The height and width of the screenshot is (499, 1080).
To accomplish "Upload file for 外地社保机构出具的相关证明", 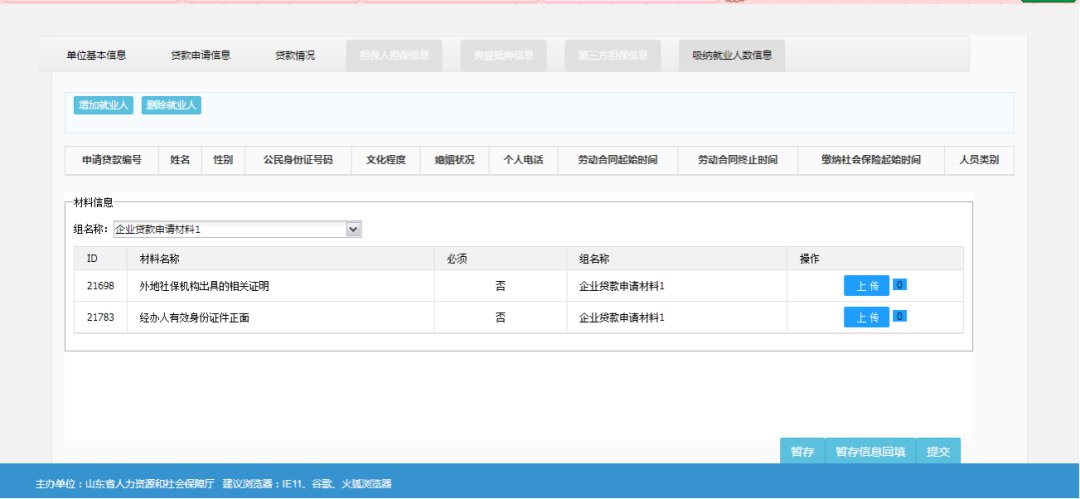I will click(866, 286).
